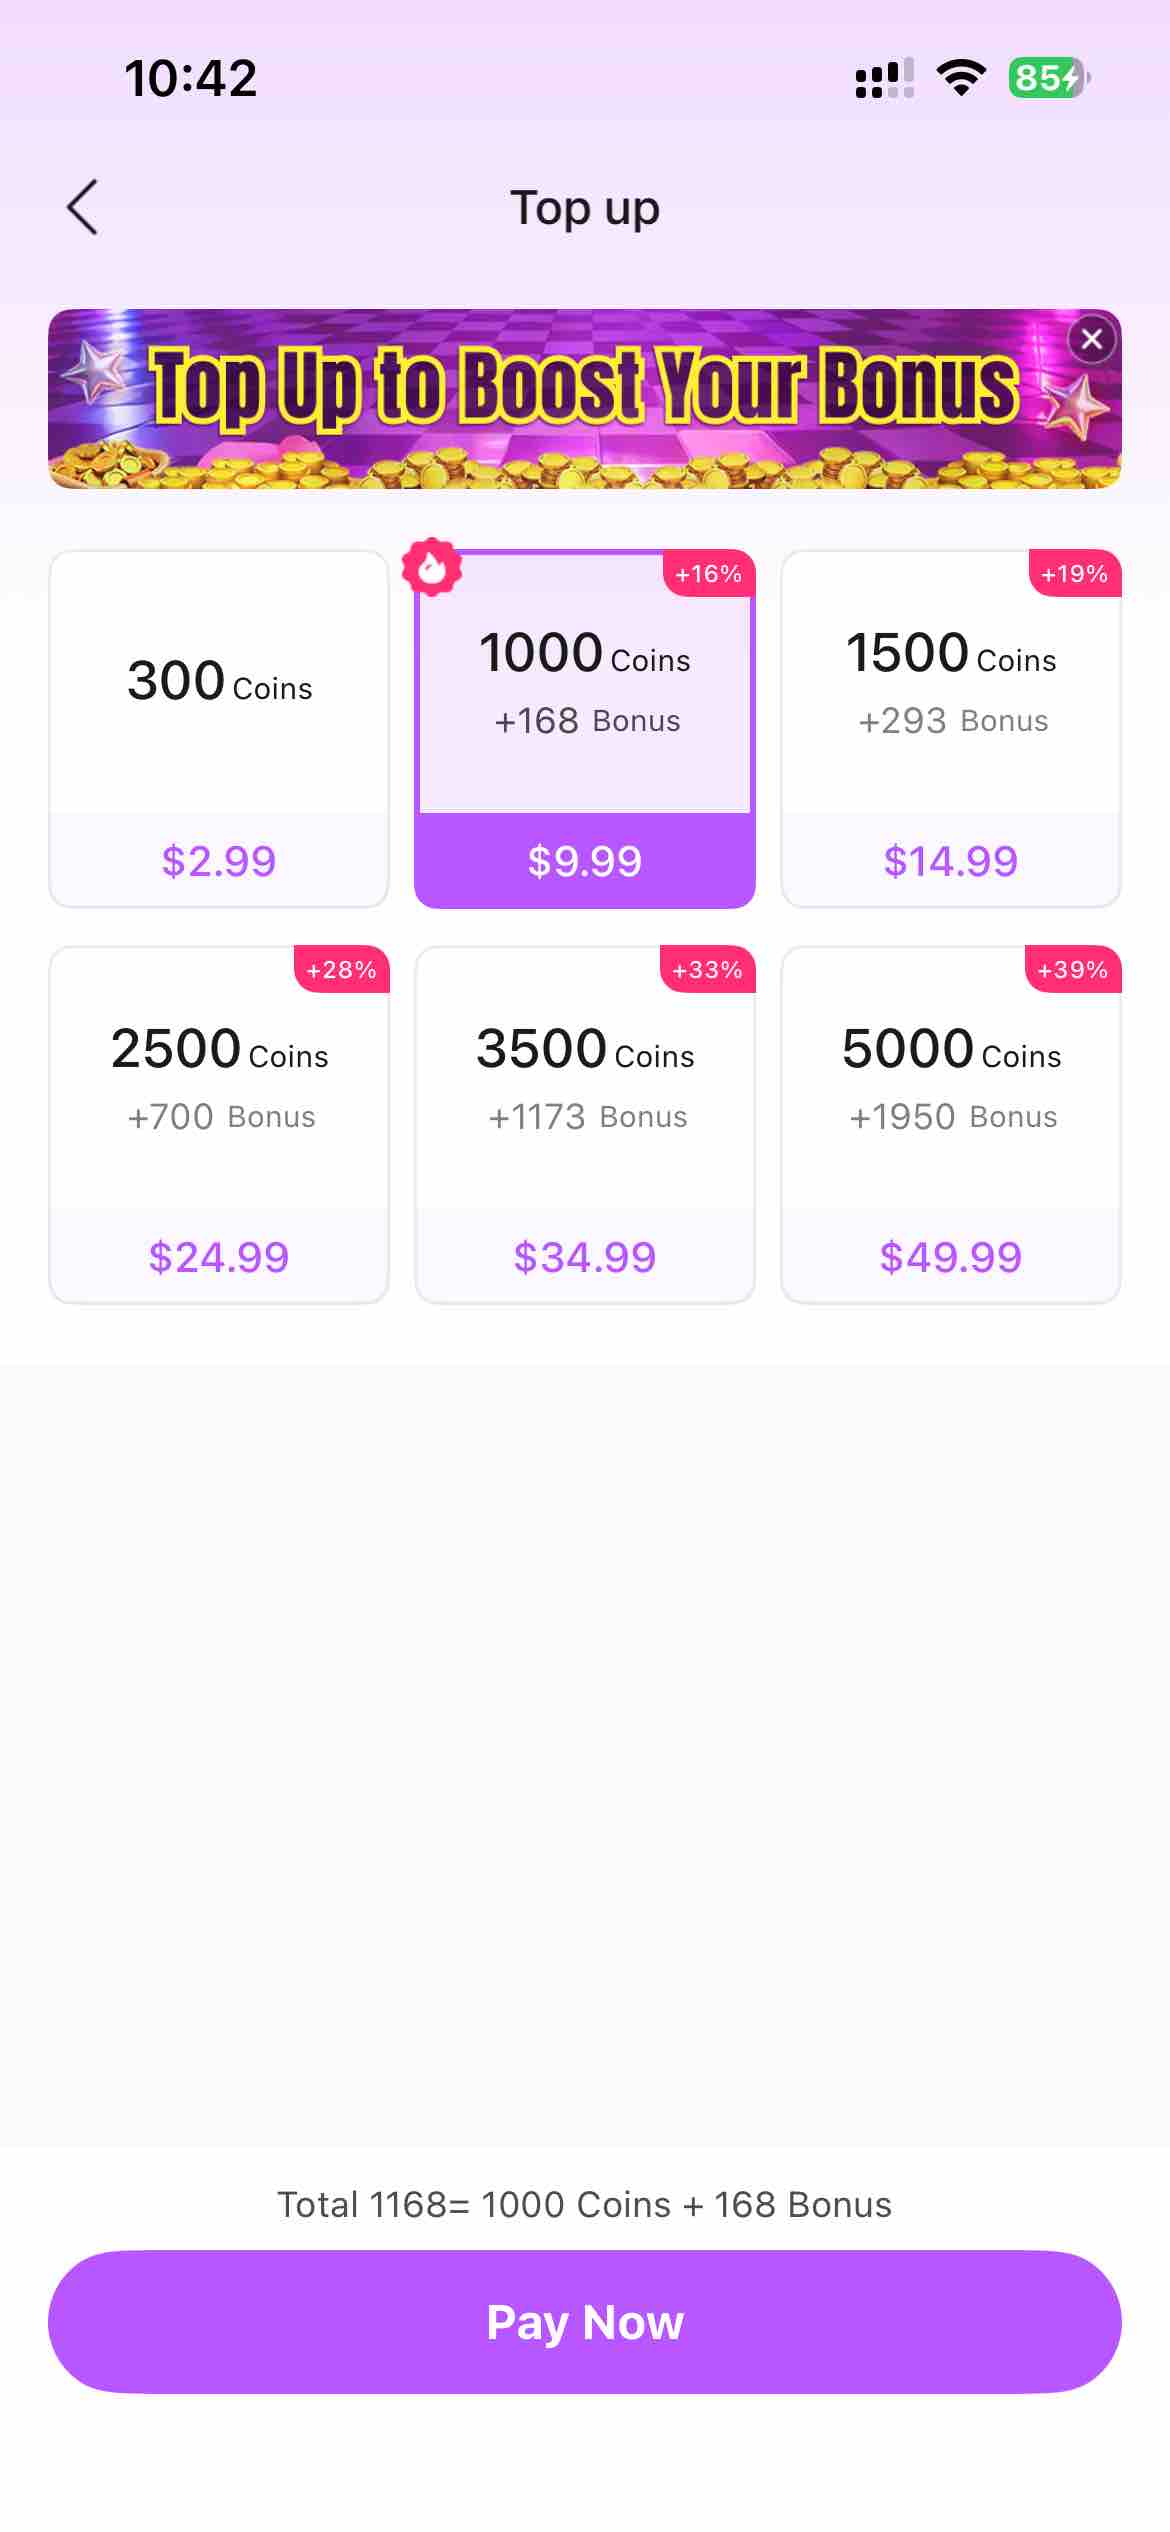The width and height of the screenshot is (1170, 2532).
Task: Tap the back arrow icon
Action: [83, 208]
